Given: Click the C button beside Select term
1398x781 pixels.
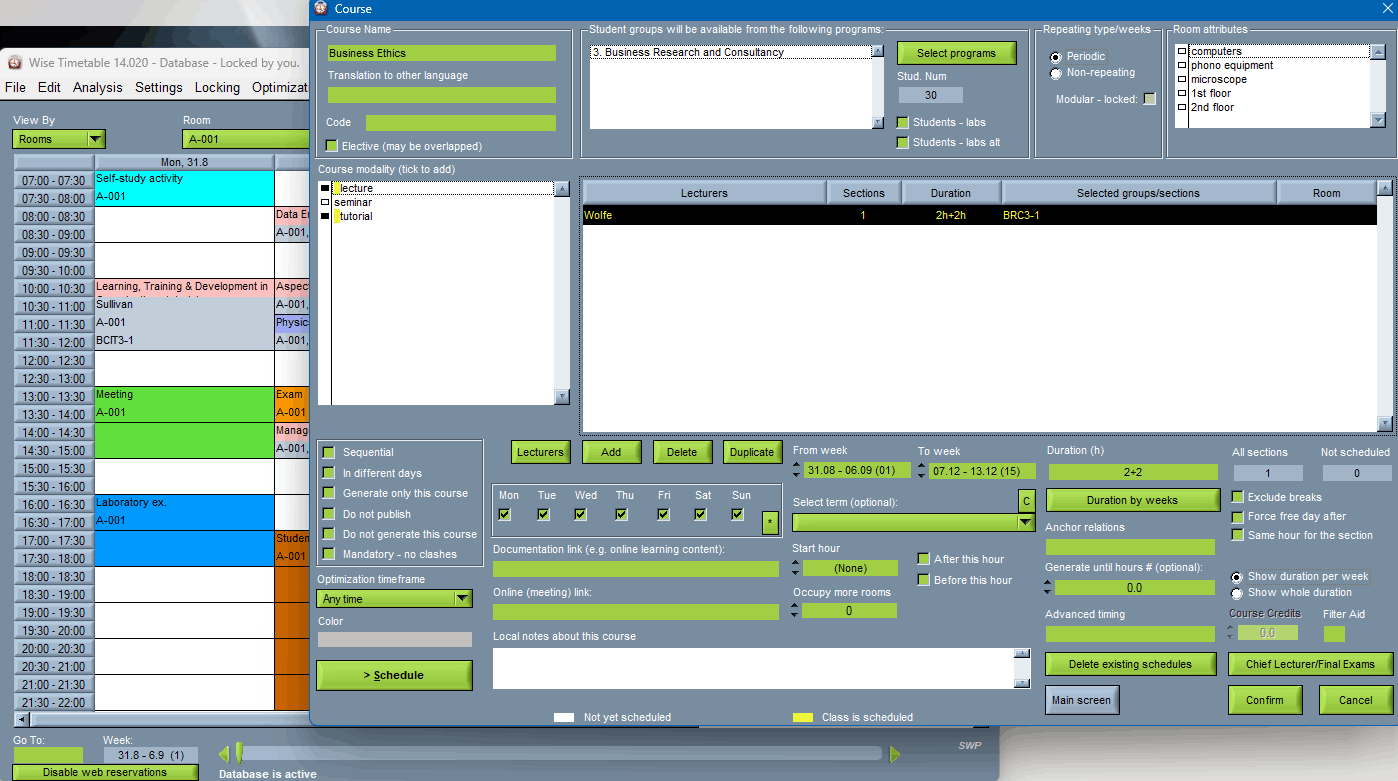Looking at the screenshot, I should pos(1026,500).
